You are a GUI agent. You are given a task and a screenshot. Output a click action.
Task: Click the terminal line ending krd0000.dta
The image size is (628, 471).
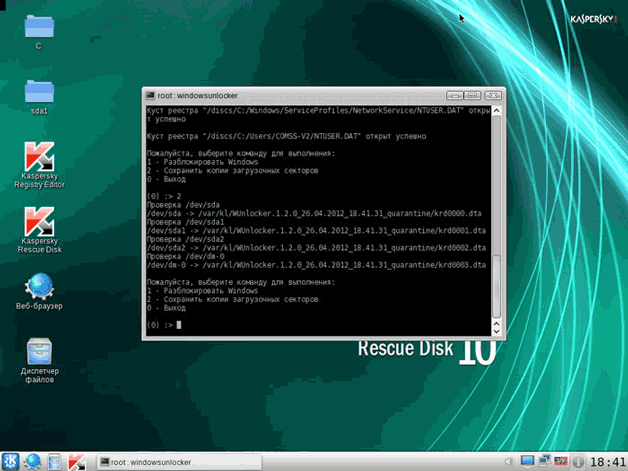314,213
